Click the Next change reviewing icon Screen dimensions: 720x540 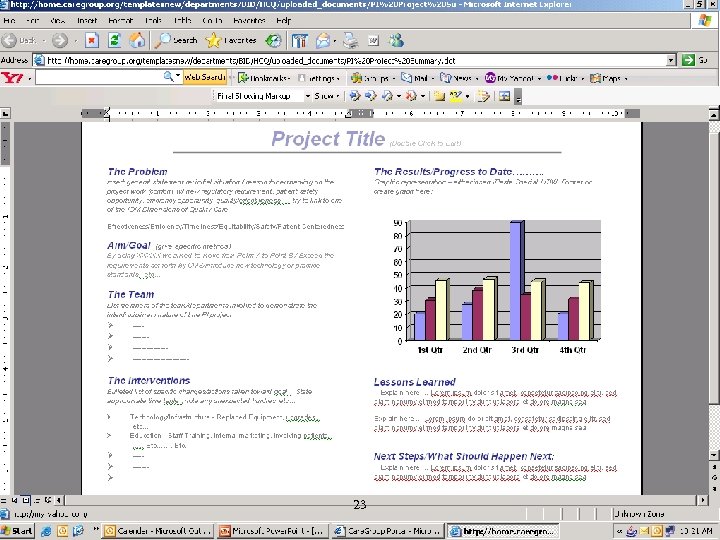[371, 96]
